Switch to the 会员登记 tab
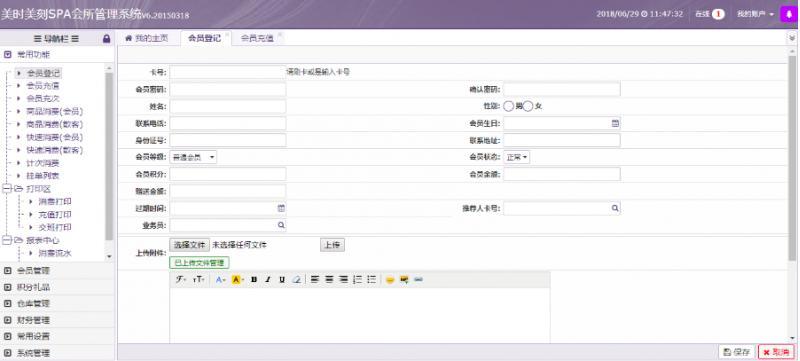Image resolution: width=800 pixels, height=361 pixels. [x=205, y=38]
